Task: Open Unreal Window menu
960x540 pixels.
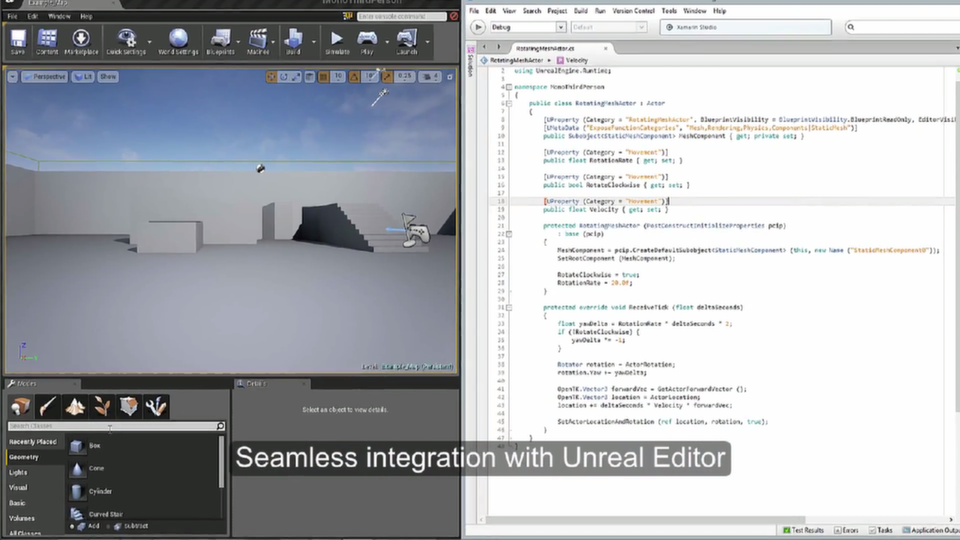Action: (59, 17)
